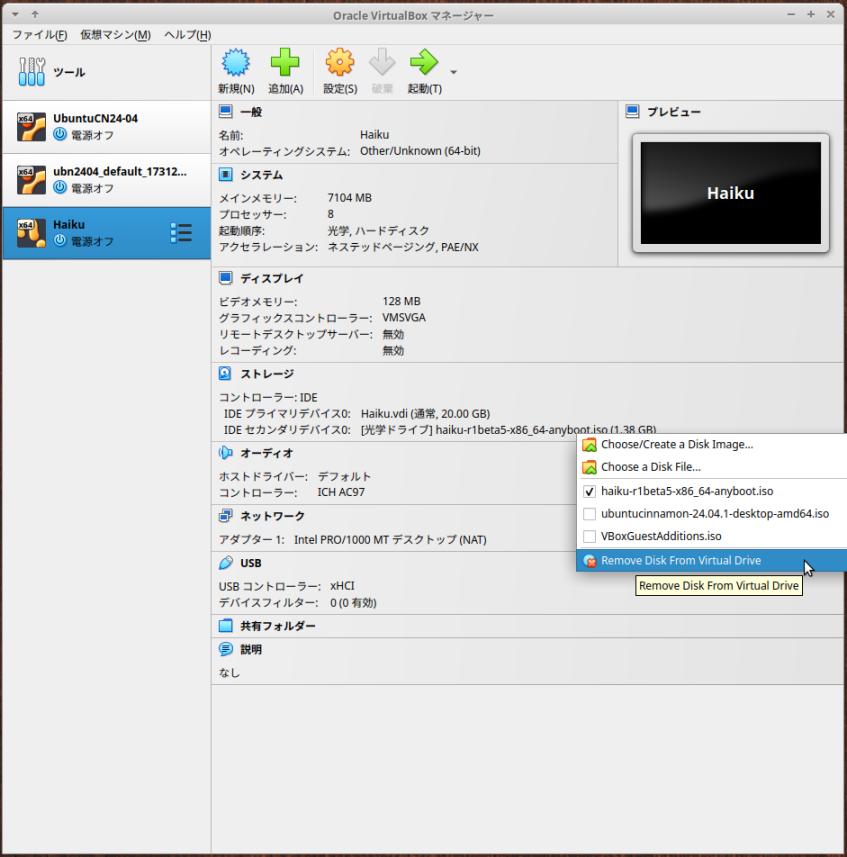Open window menu arrow in title bar
Screen dimensions: 847x857
pos(15,15)
